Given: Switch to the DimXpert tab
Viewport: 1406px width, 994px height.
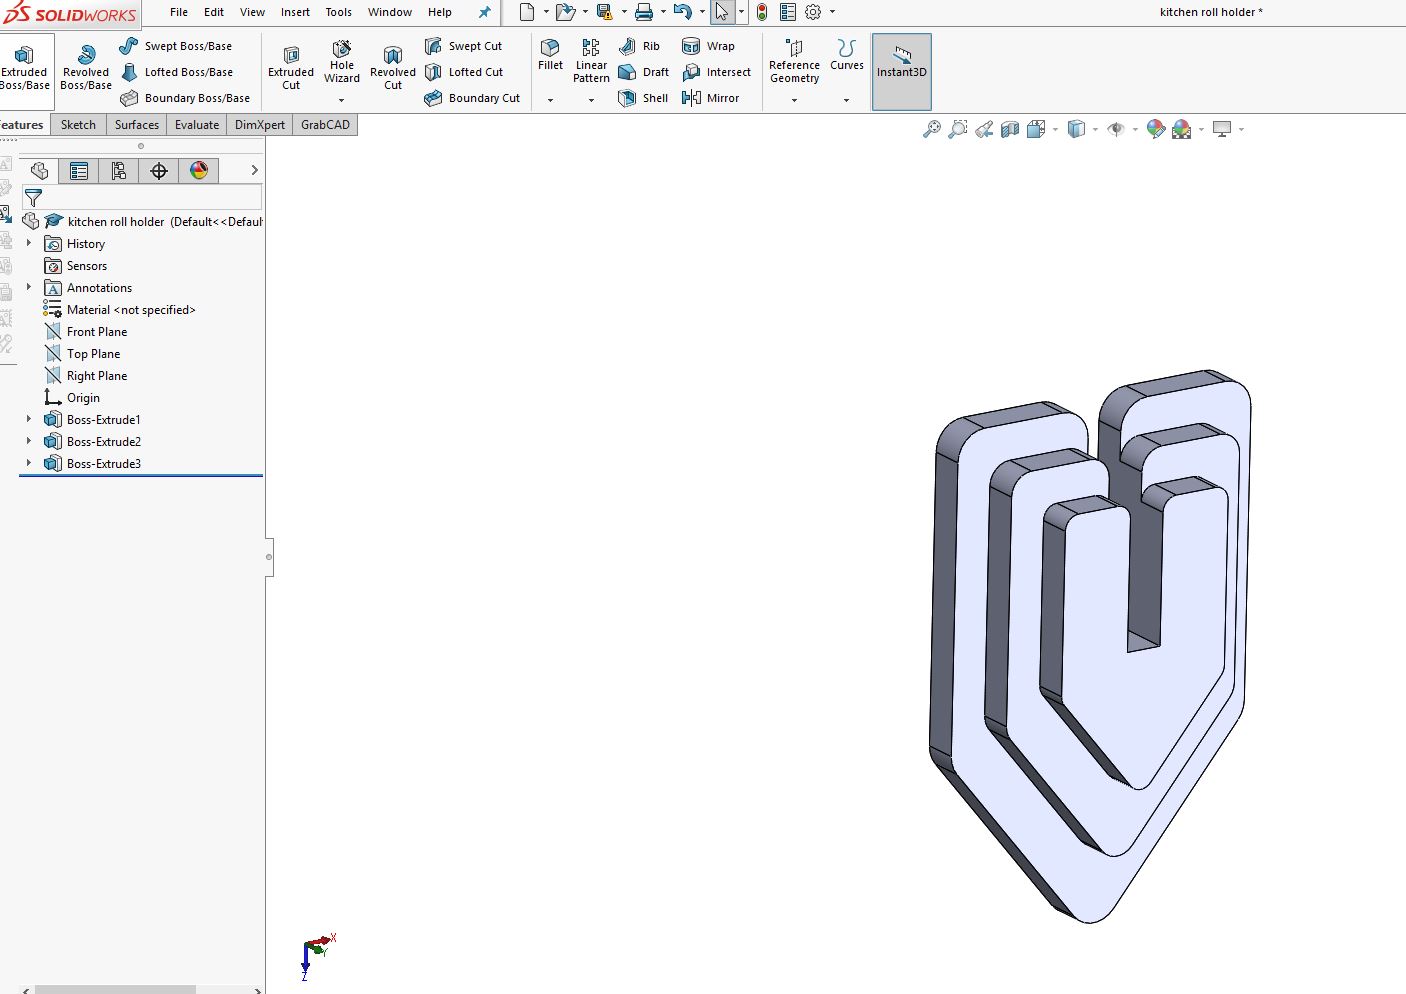Looking at the screenshot, I should tap(260, 125).
